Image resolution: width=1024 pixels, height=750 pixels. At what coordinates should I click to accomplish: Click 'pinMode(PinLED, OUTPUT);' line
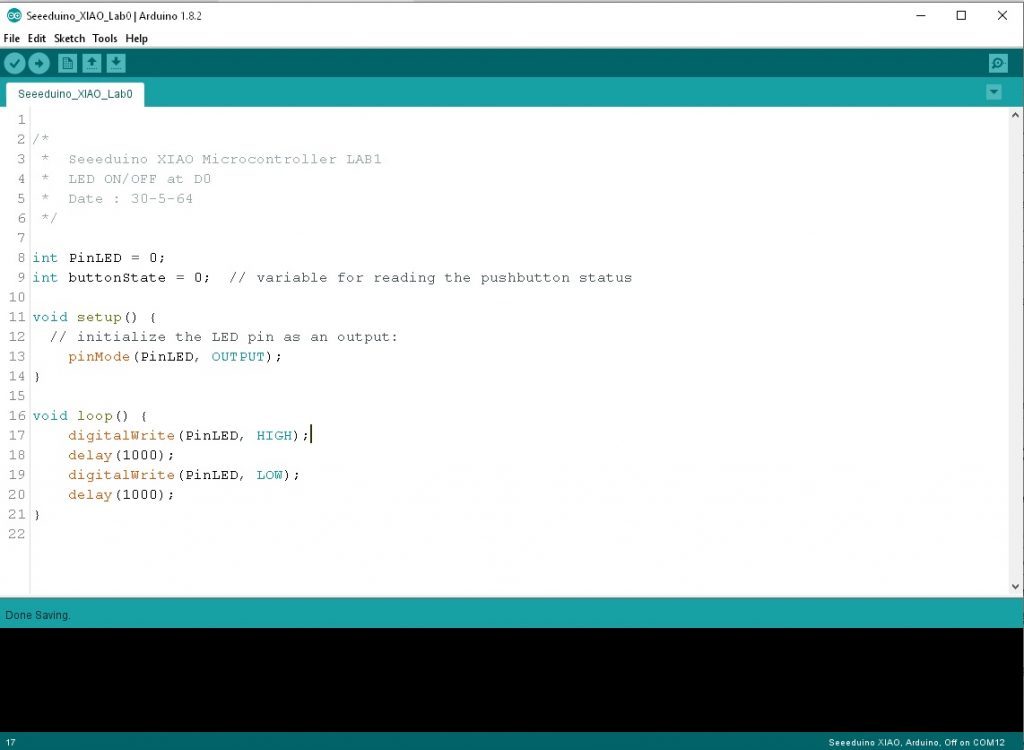[175, 357]
